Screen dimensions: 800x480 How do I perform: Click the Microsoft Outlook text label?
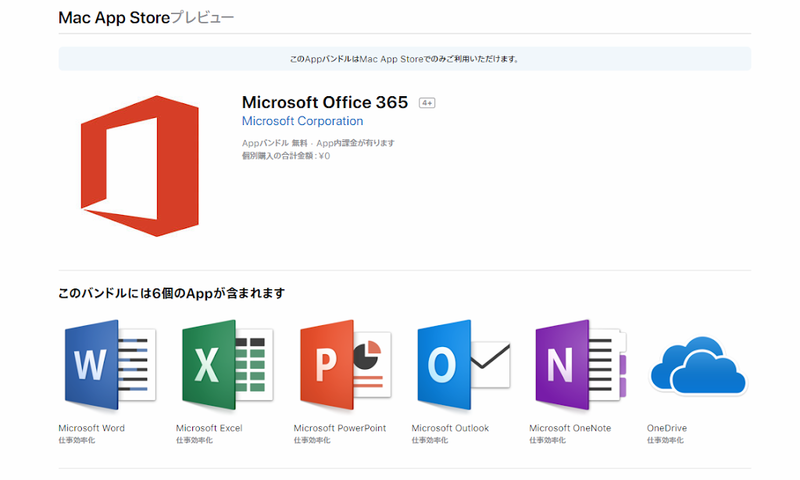[x=450, y=428]
